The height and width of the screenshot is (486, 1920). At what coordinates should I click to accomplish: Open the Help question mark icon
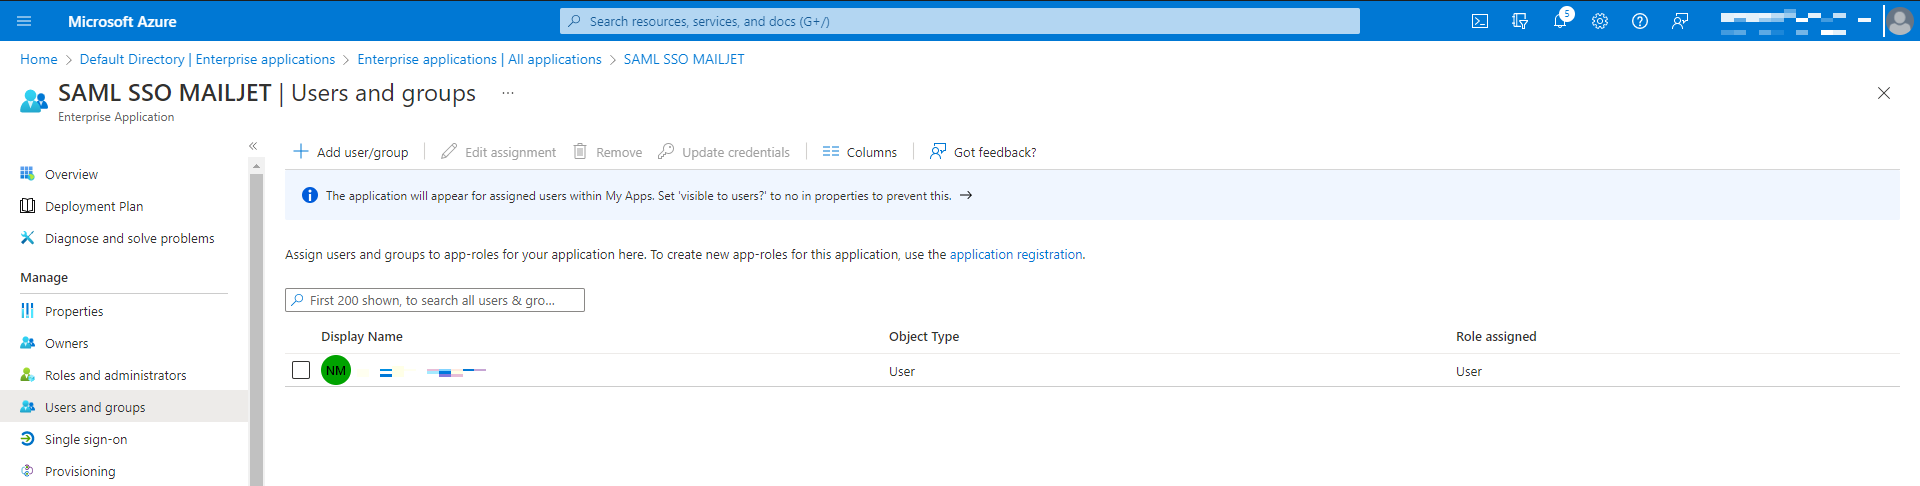[x=1640, y=21]
